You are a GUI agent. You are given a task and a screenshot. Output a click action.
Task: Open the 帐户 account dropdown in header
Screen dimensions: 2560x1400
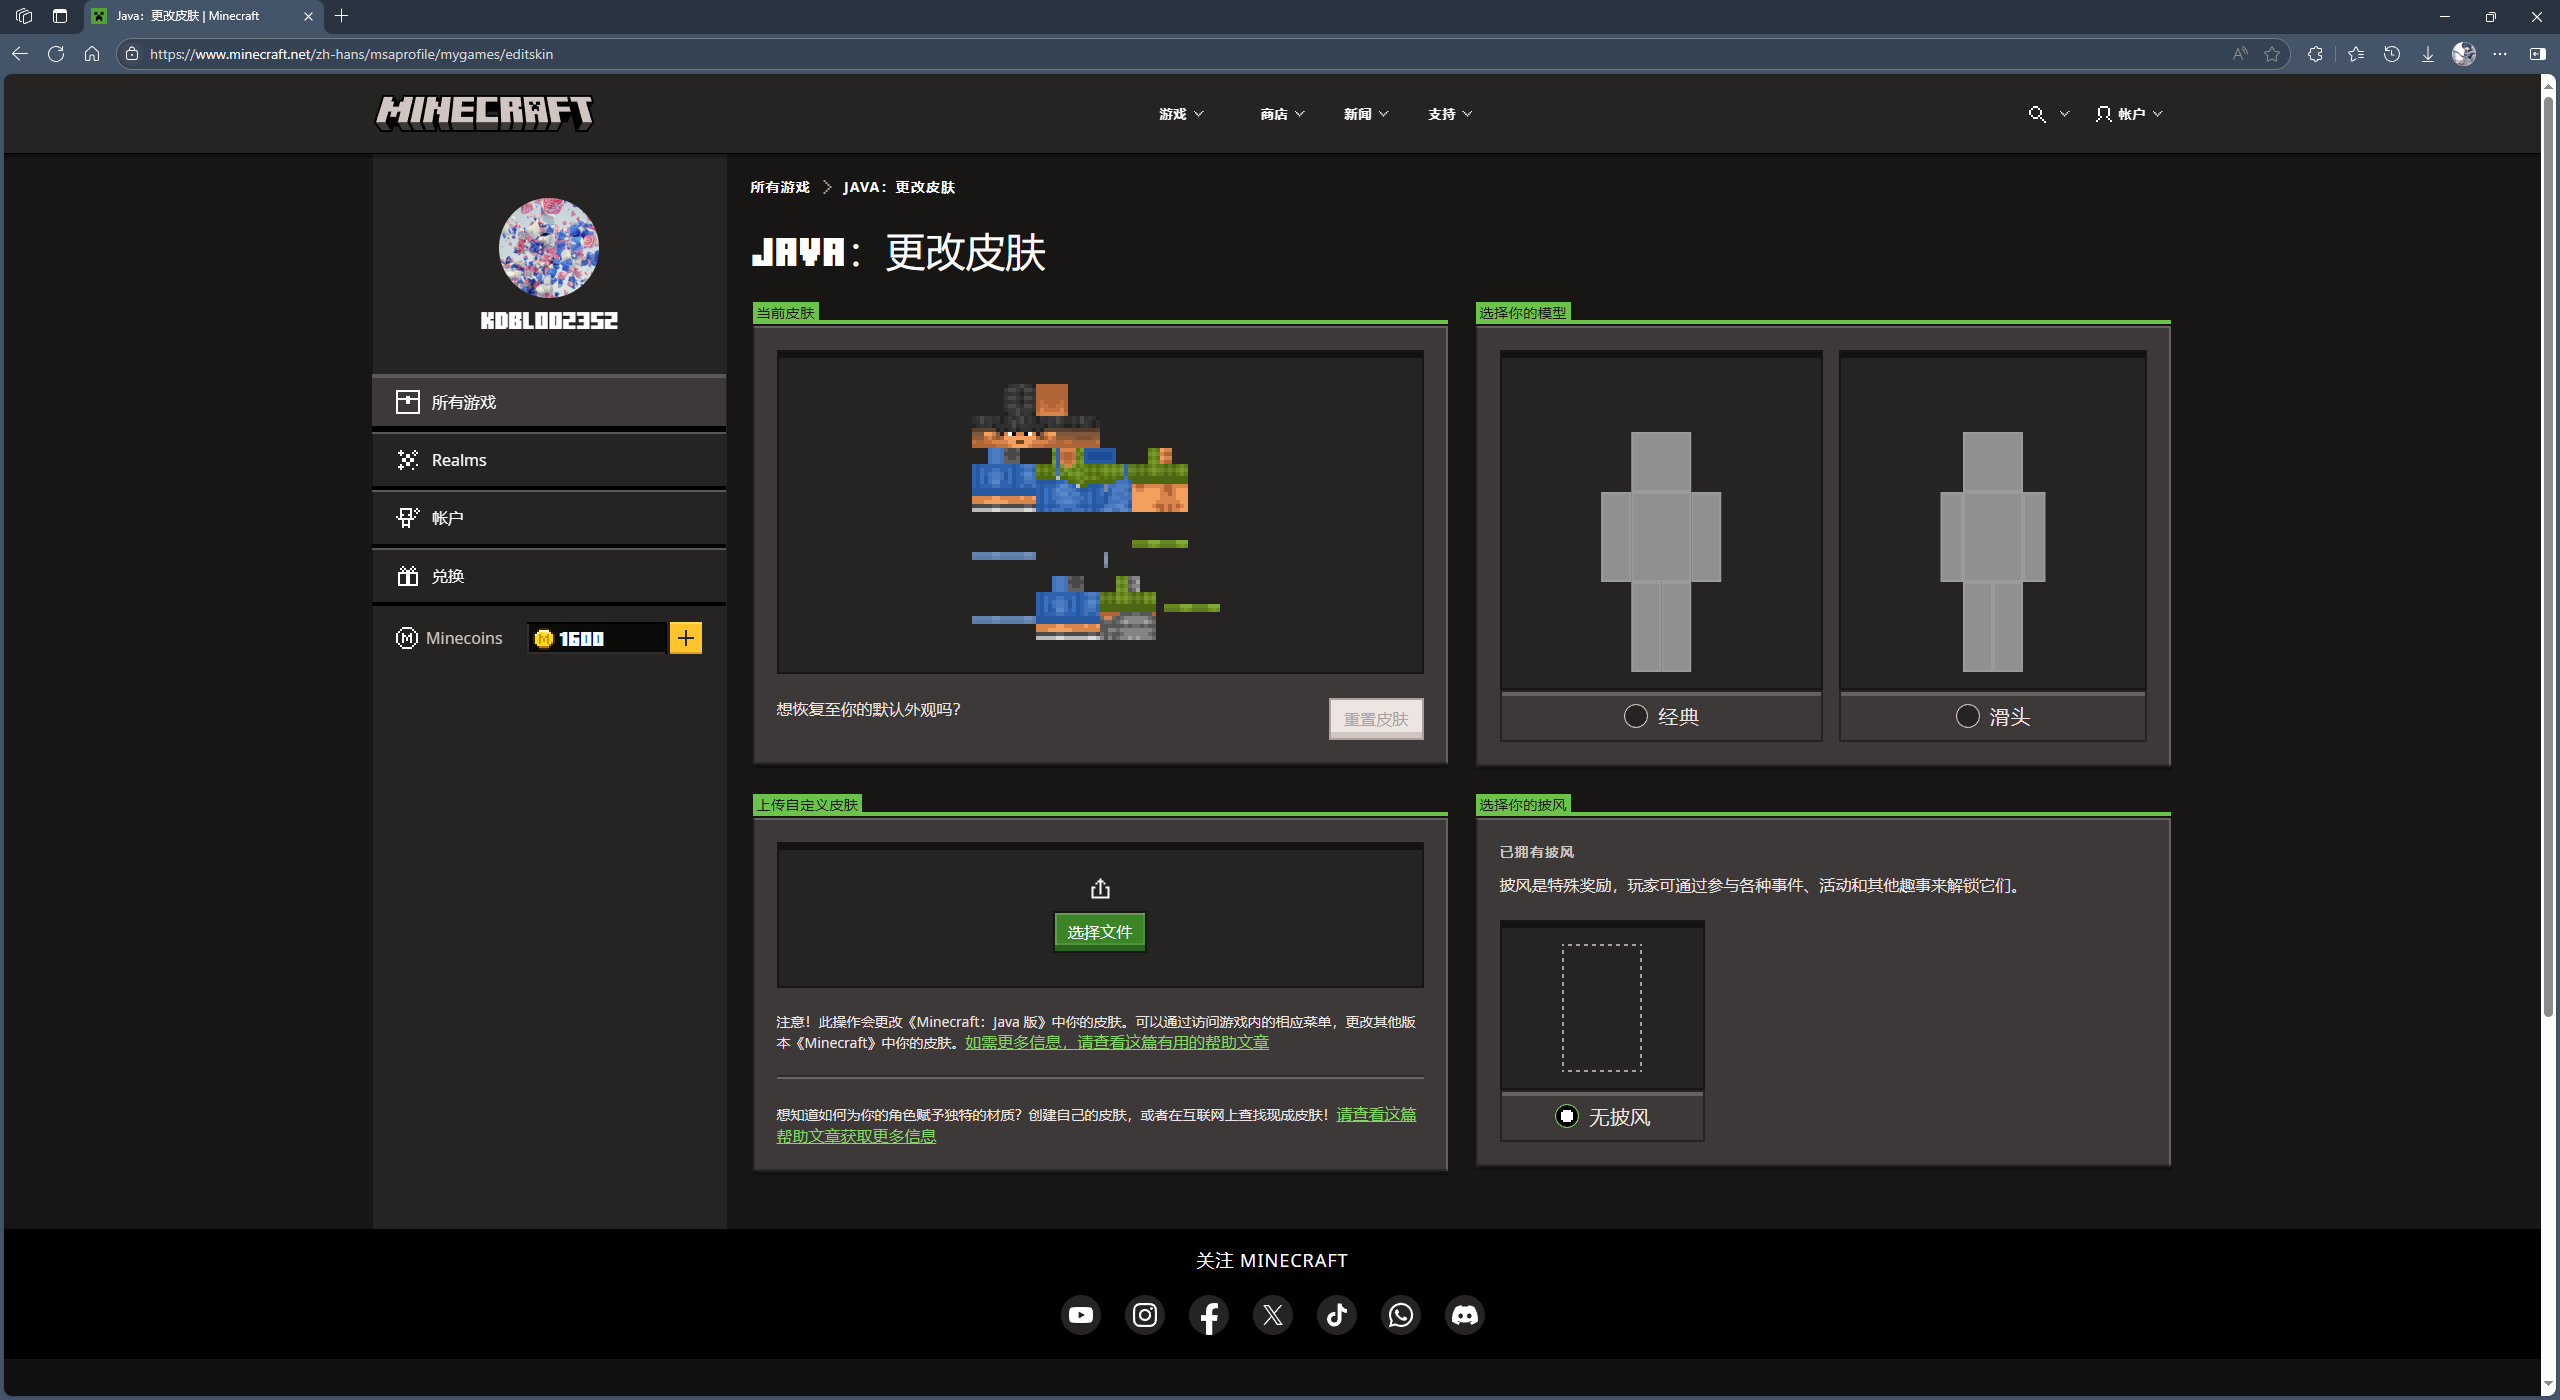(2130, 114)
